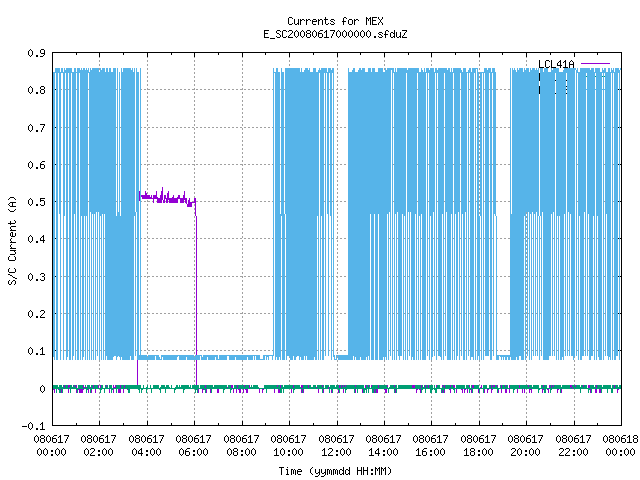Click the y-axis tick value 0.9
The width and height of the screenshot is (640, 480).
(x=36, y=53)
